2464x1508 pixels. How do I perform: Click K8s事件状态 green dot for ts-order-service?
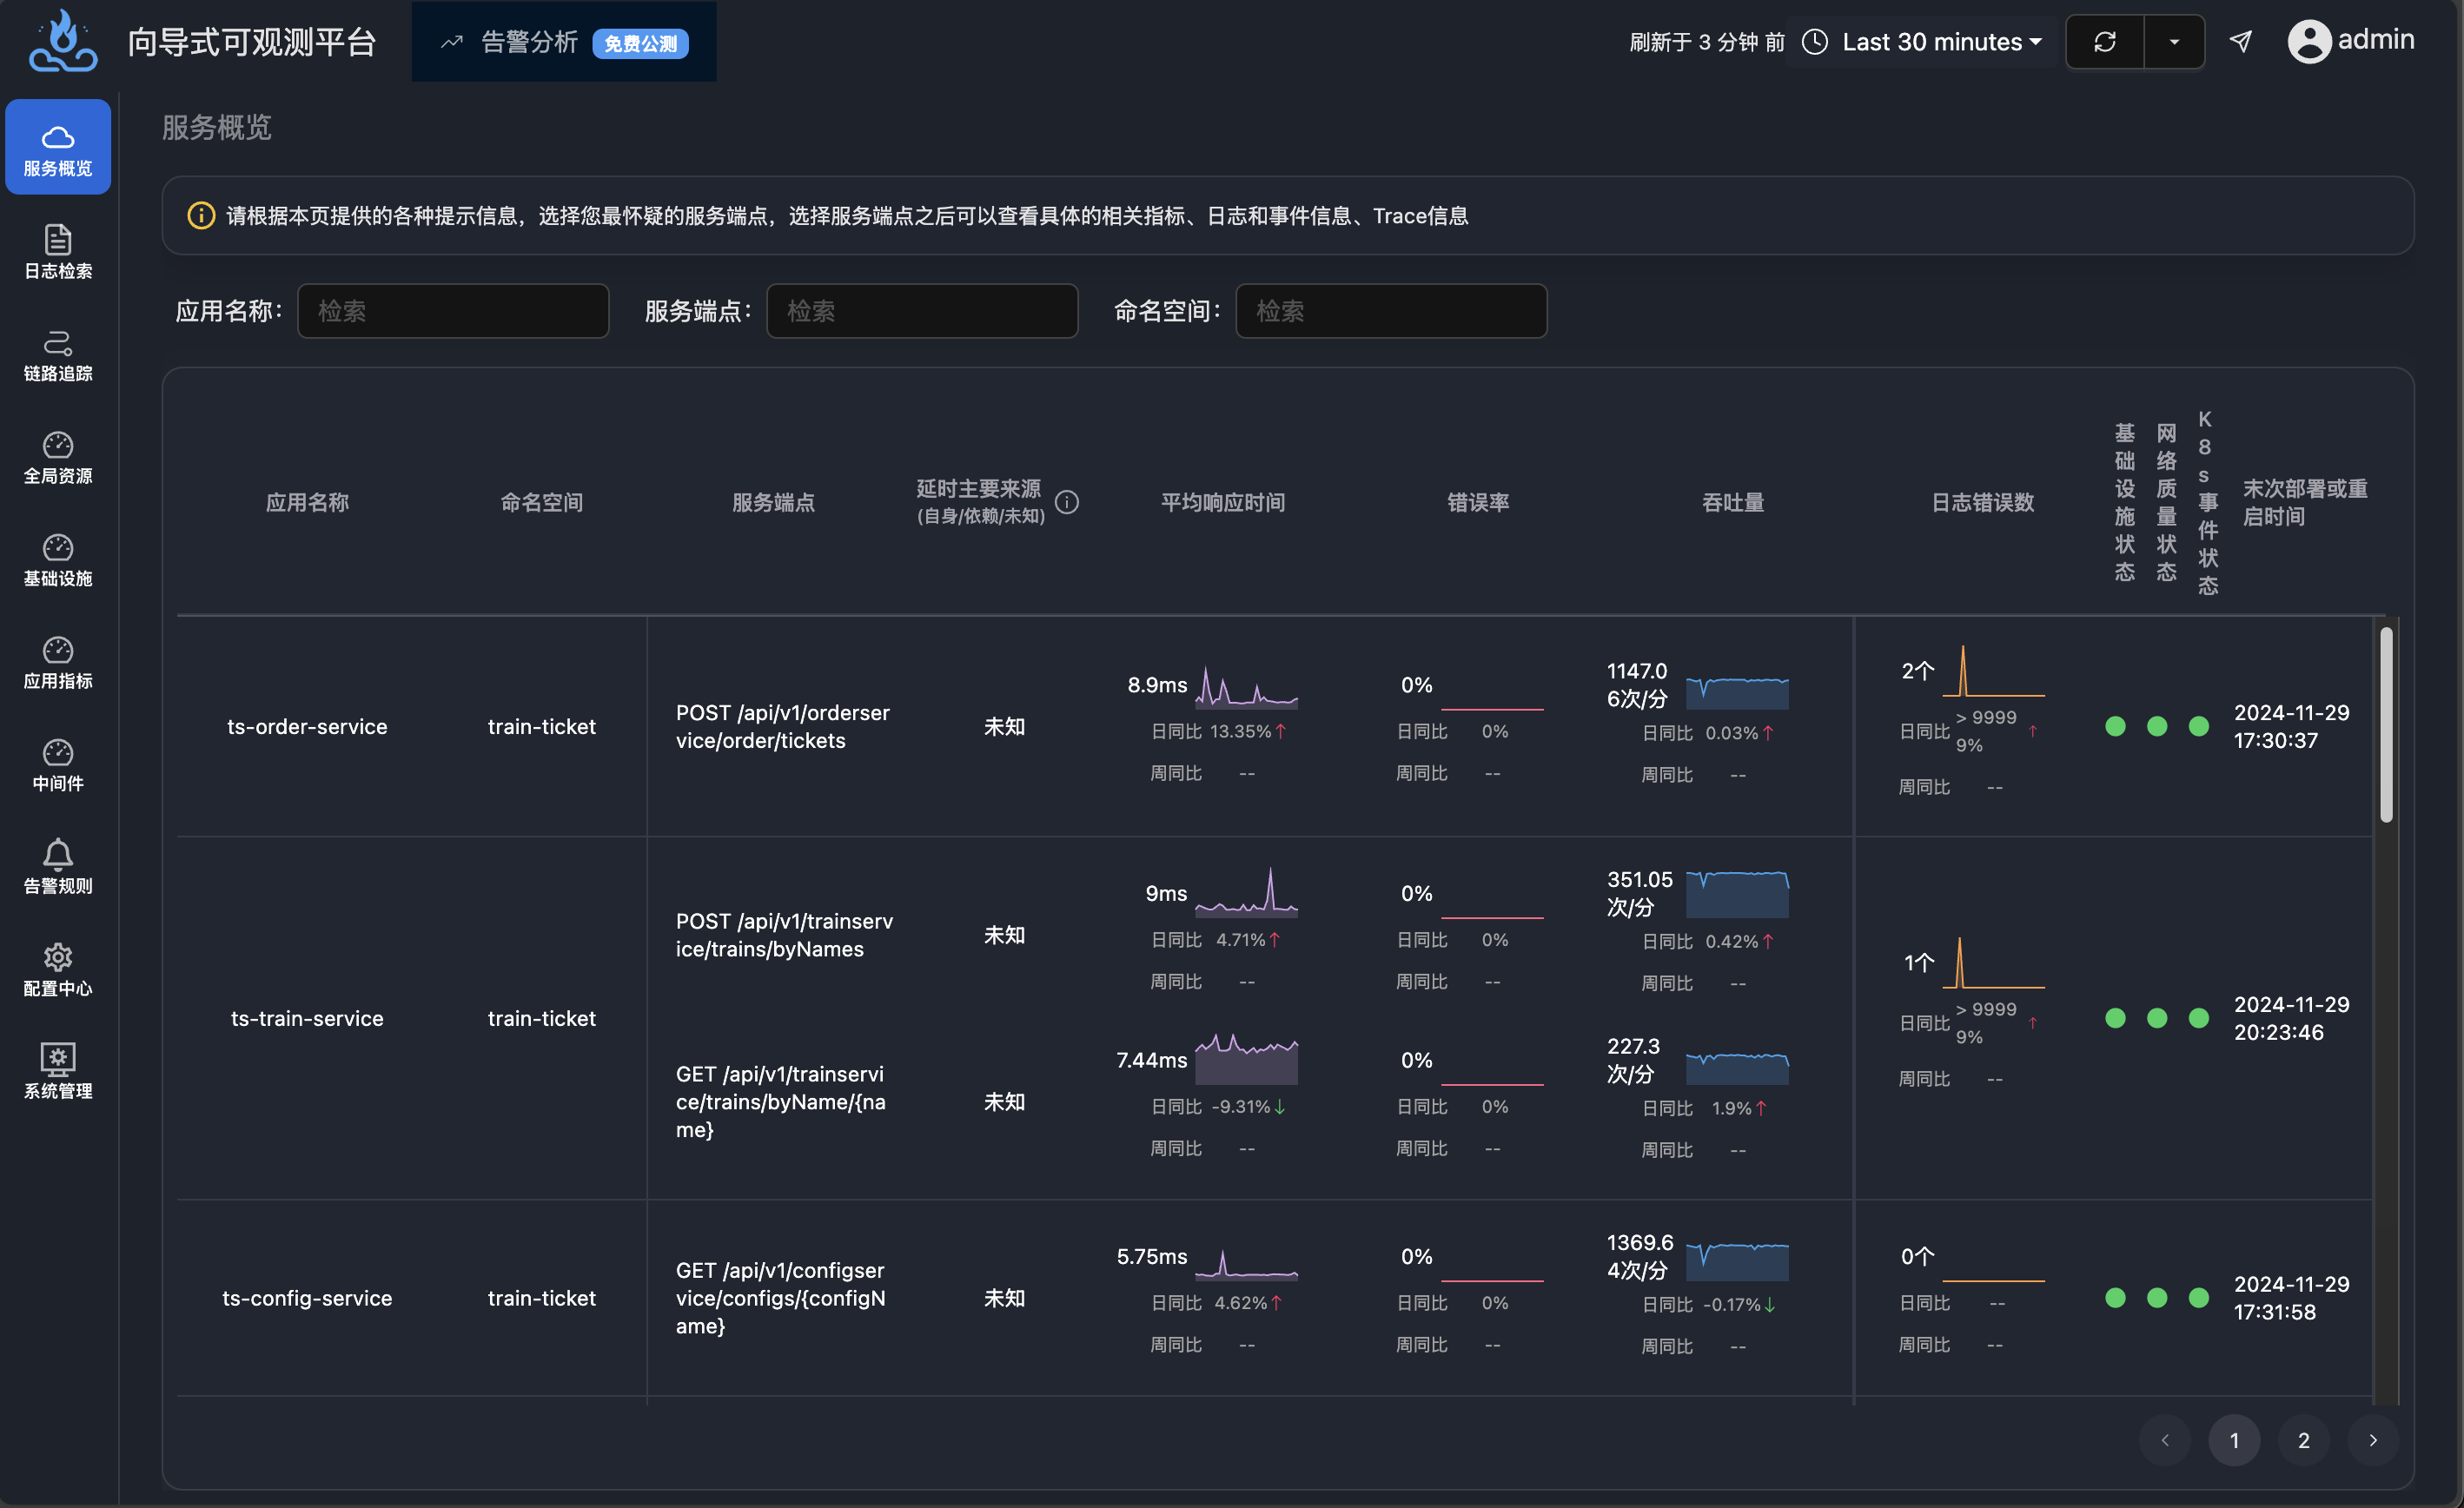point(2198,726)
